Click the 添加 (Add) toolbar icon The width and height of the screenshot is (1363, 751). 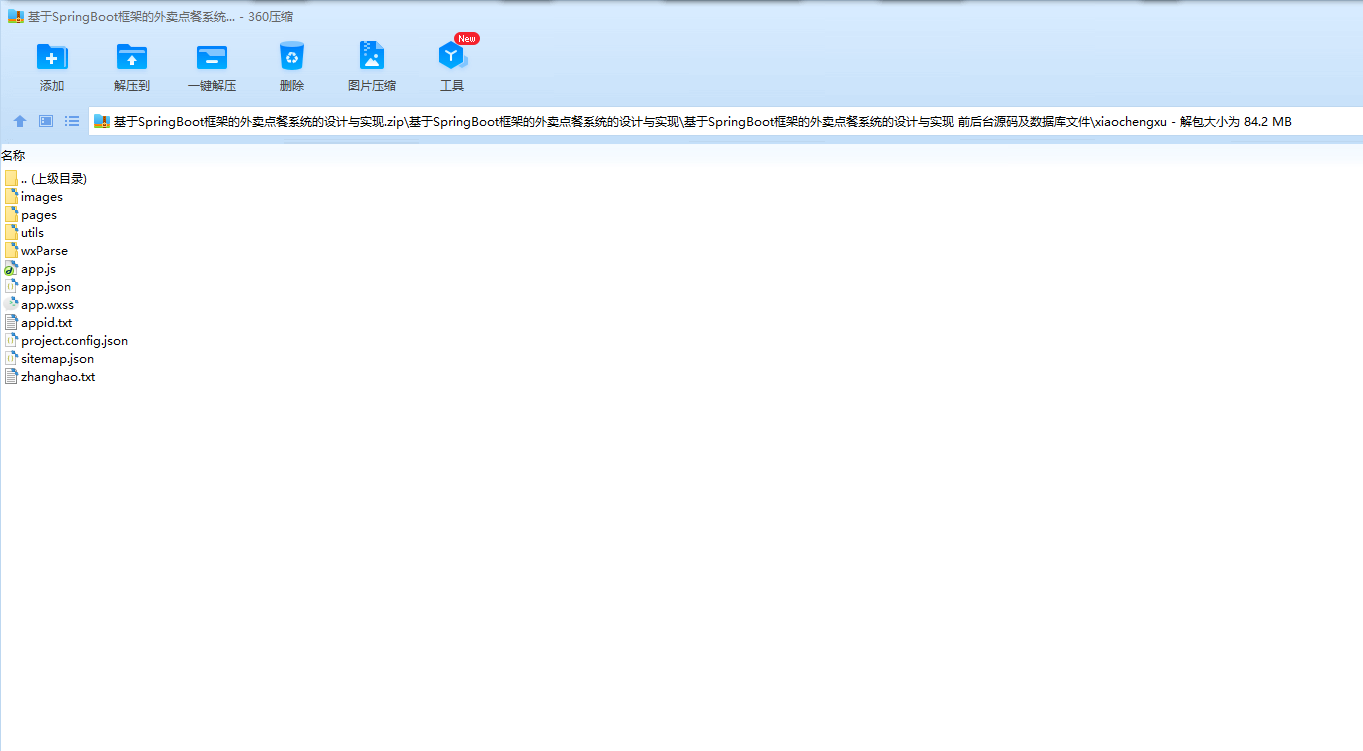point(52,57)
